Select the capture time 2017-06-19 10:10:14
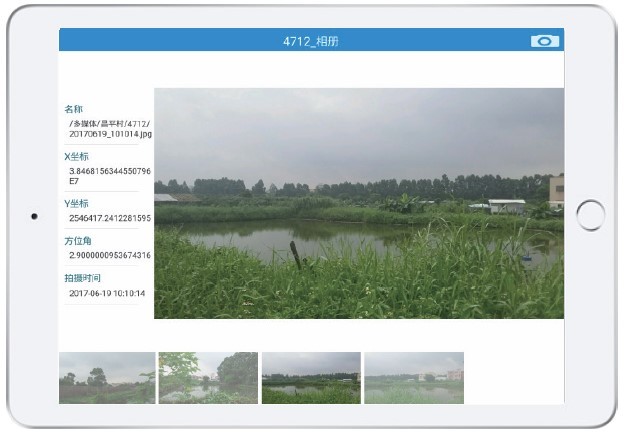 107,293
